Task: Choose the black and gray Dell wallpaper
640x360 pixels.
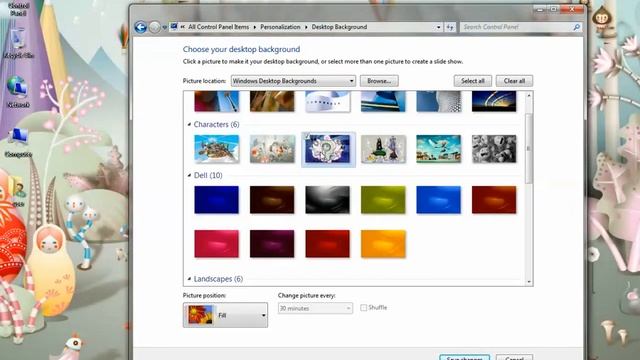Action: [328, 200]
